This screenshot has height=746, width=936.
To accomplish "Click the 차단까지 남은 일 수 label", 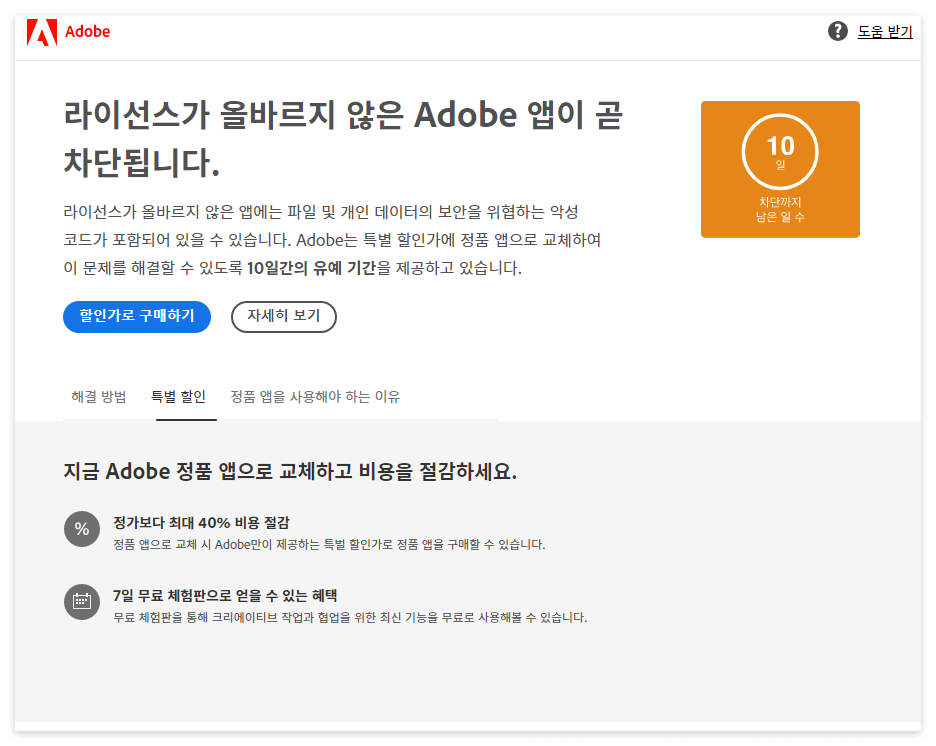I will coord(780,209).
